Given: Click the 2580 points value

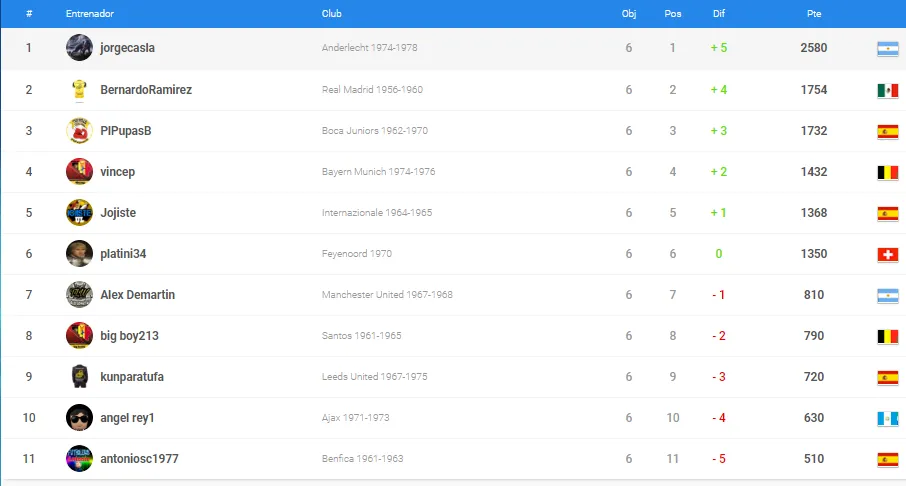Looking at the screenshot, I should tap(814, 47).
